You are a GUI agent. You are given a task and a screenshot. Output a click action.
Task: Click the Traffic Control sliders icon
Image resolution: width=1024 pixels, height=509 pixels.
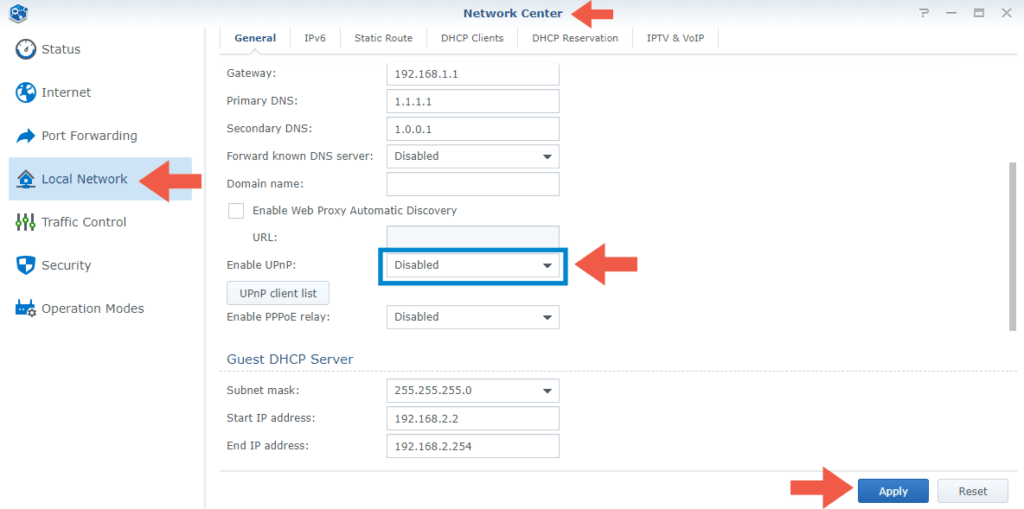coord(25,222)
